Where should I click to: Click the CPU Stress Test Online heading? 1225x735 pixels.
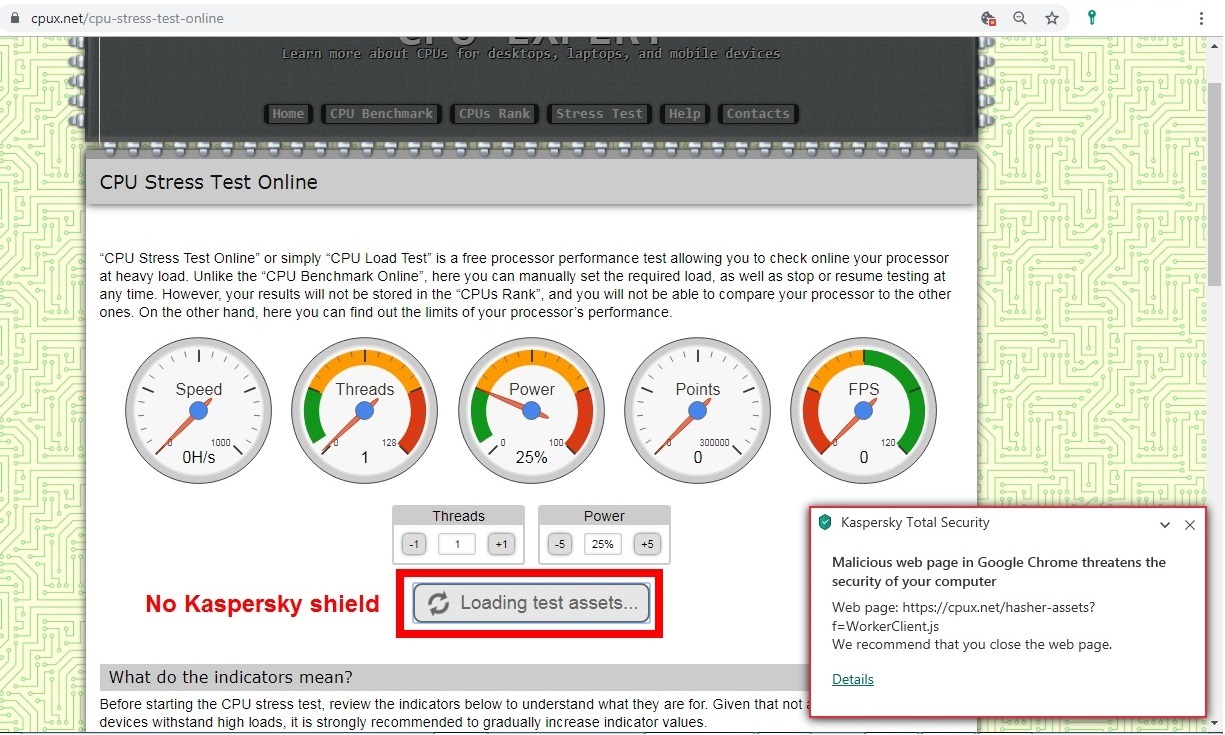click(209, 182)
